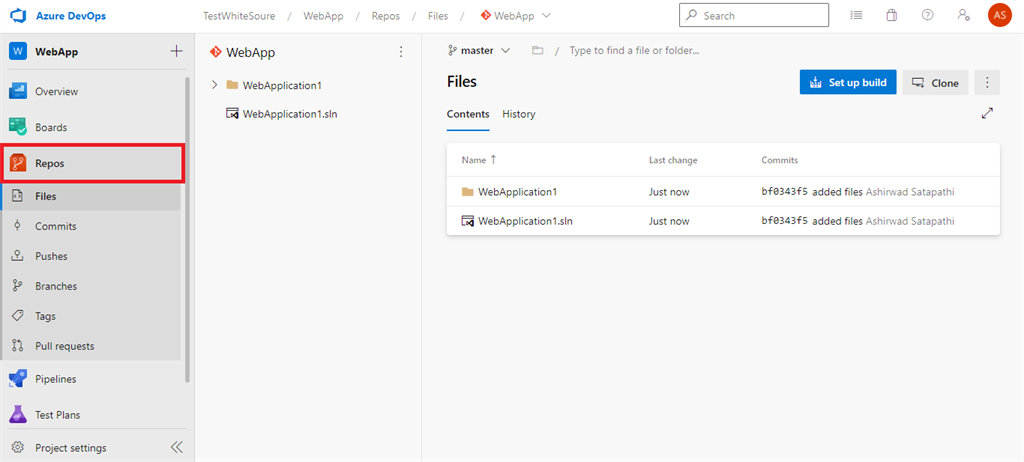Open user settings icon beside avatar
Screen dimensions: 1024x462
[962, 15]
